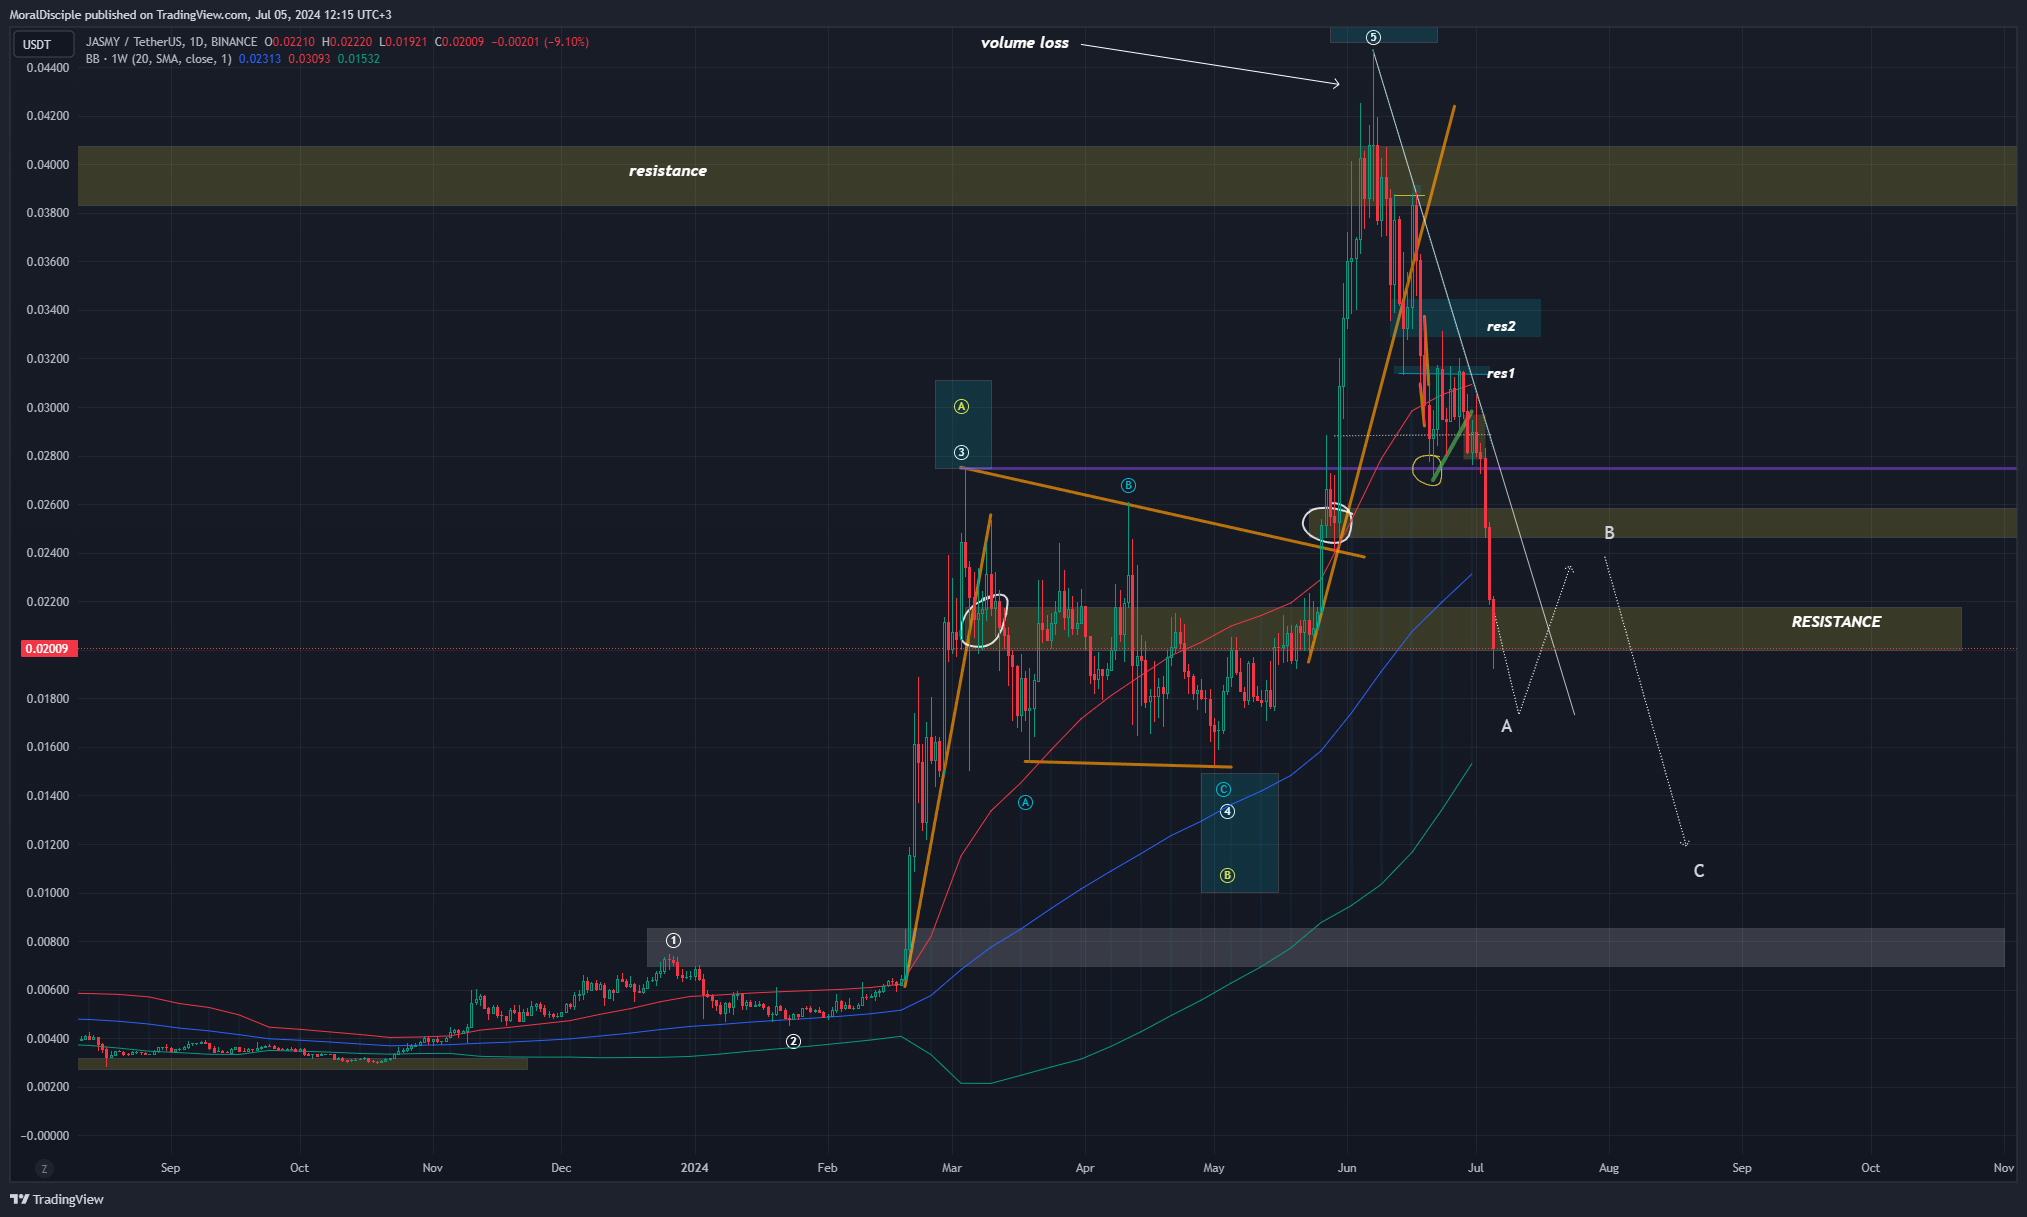Select the white projected 'C' wave label
Screen dimensions: 2027x1217
click(1698, 871)
